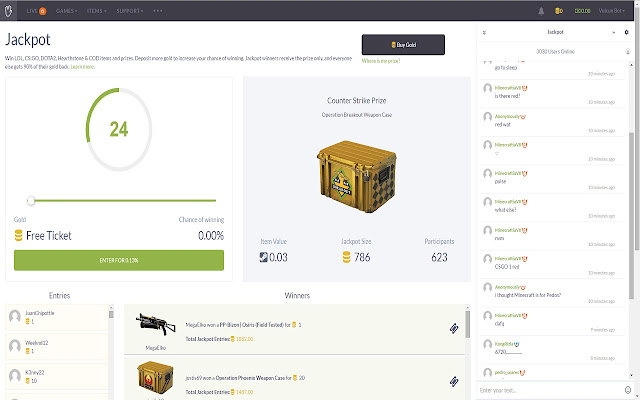Click the site logo in top-left corner

click(x=9, y=11)
